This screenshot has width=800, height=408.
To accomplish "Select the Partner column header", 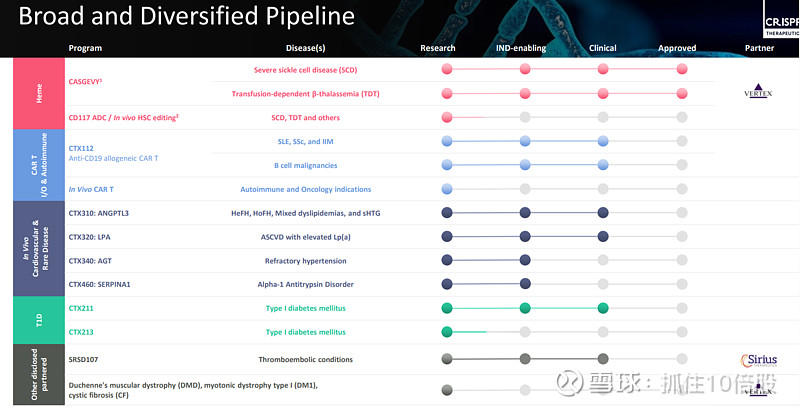I will [760, 48].
